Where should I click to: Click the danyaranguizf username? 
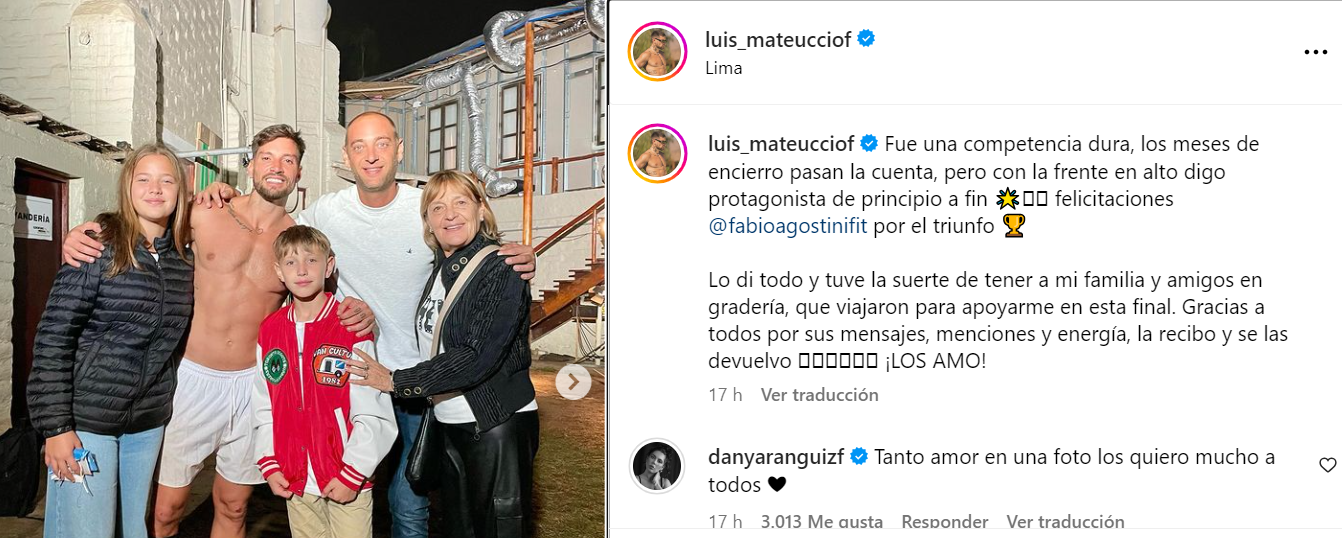click(x=776, y=457)
